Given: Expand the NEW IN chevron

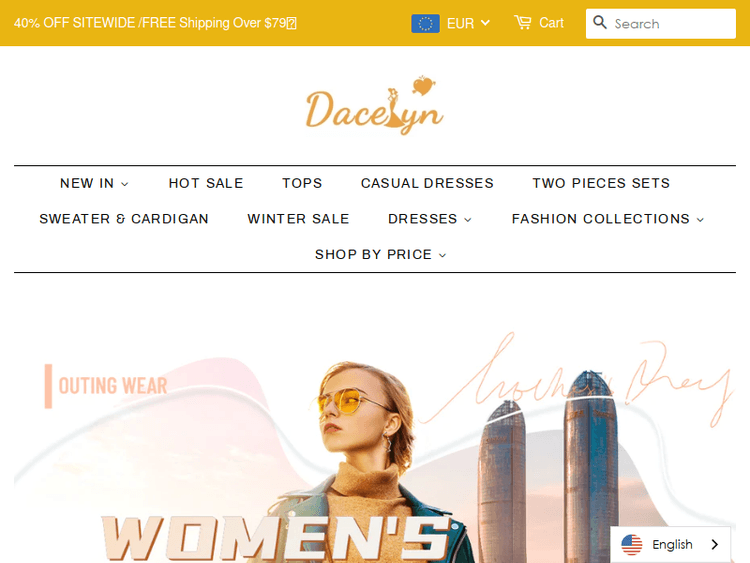Looking at the screenshot, I should pos(125,184).
